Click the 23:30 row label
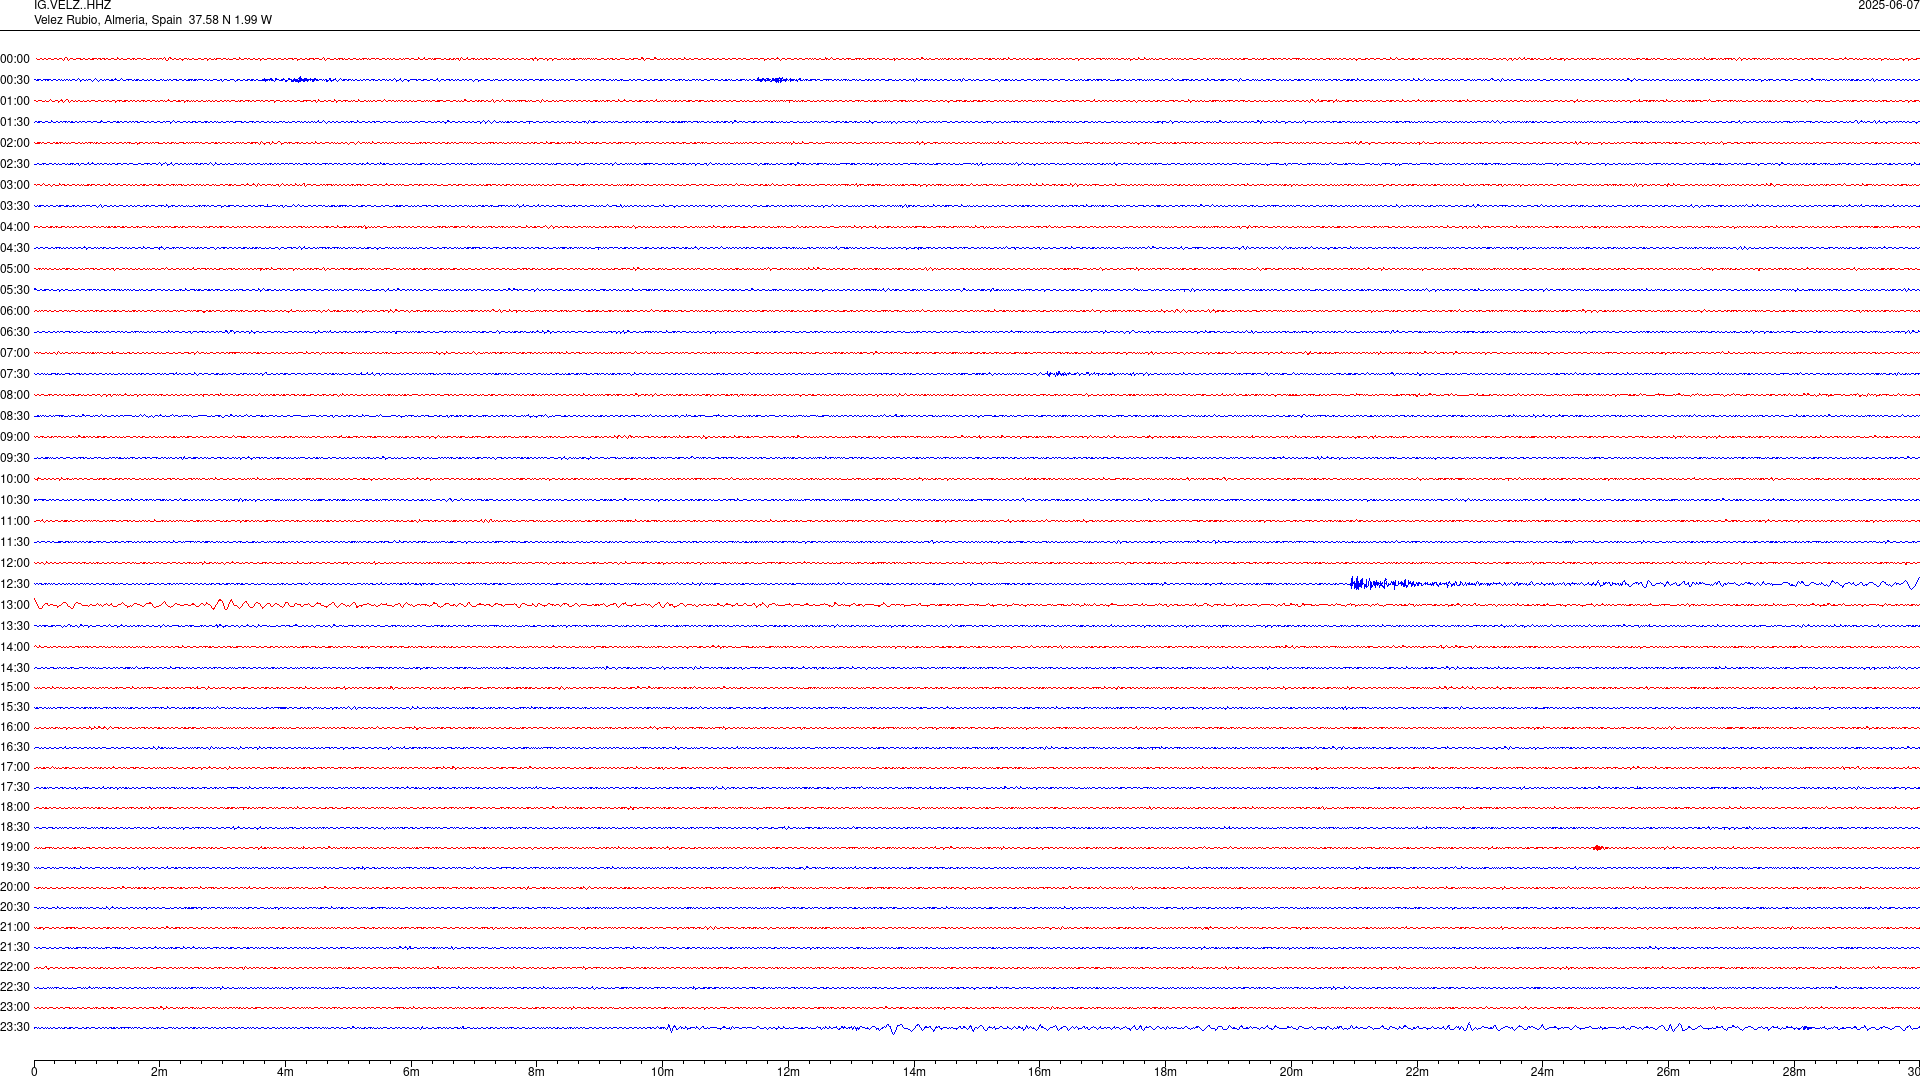 tap(15, 1027)
